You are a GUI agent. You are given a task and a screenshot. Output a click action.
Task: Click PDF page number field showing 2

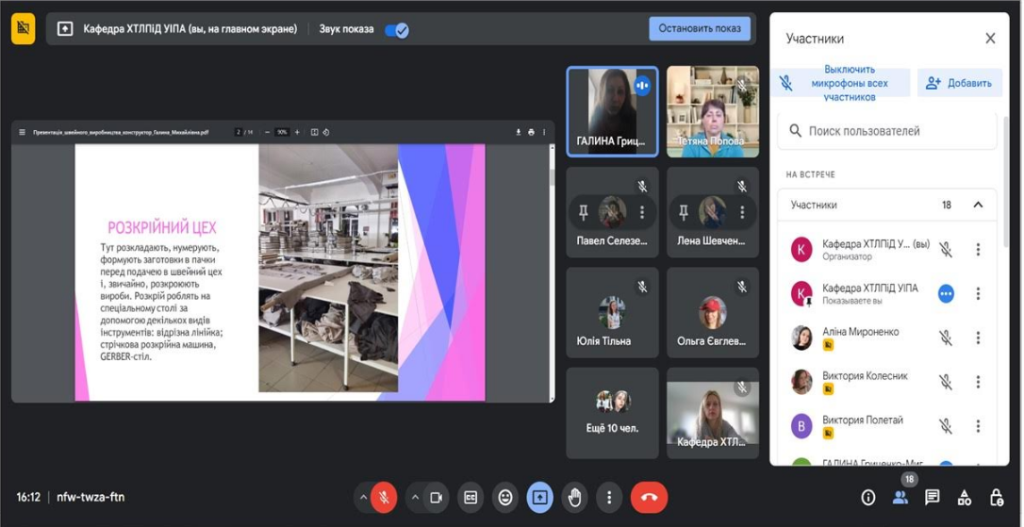coord(239,132)
